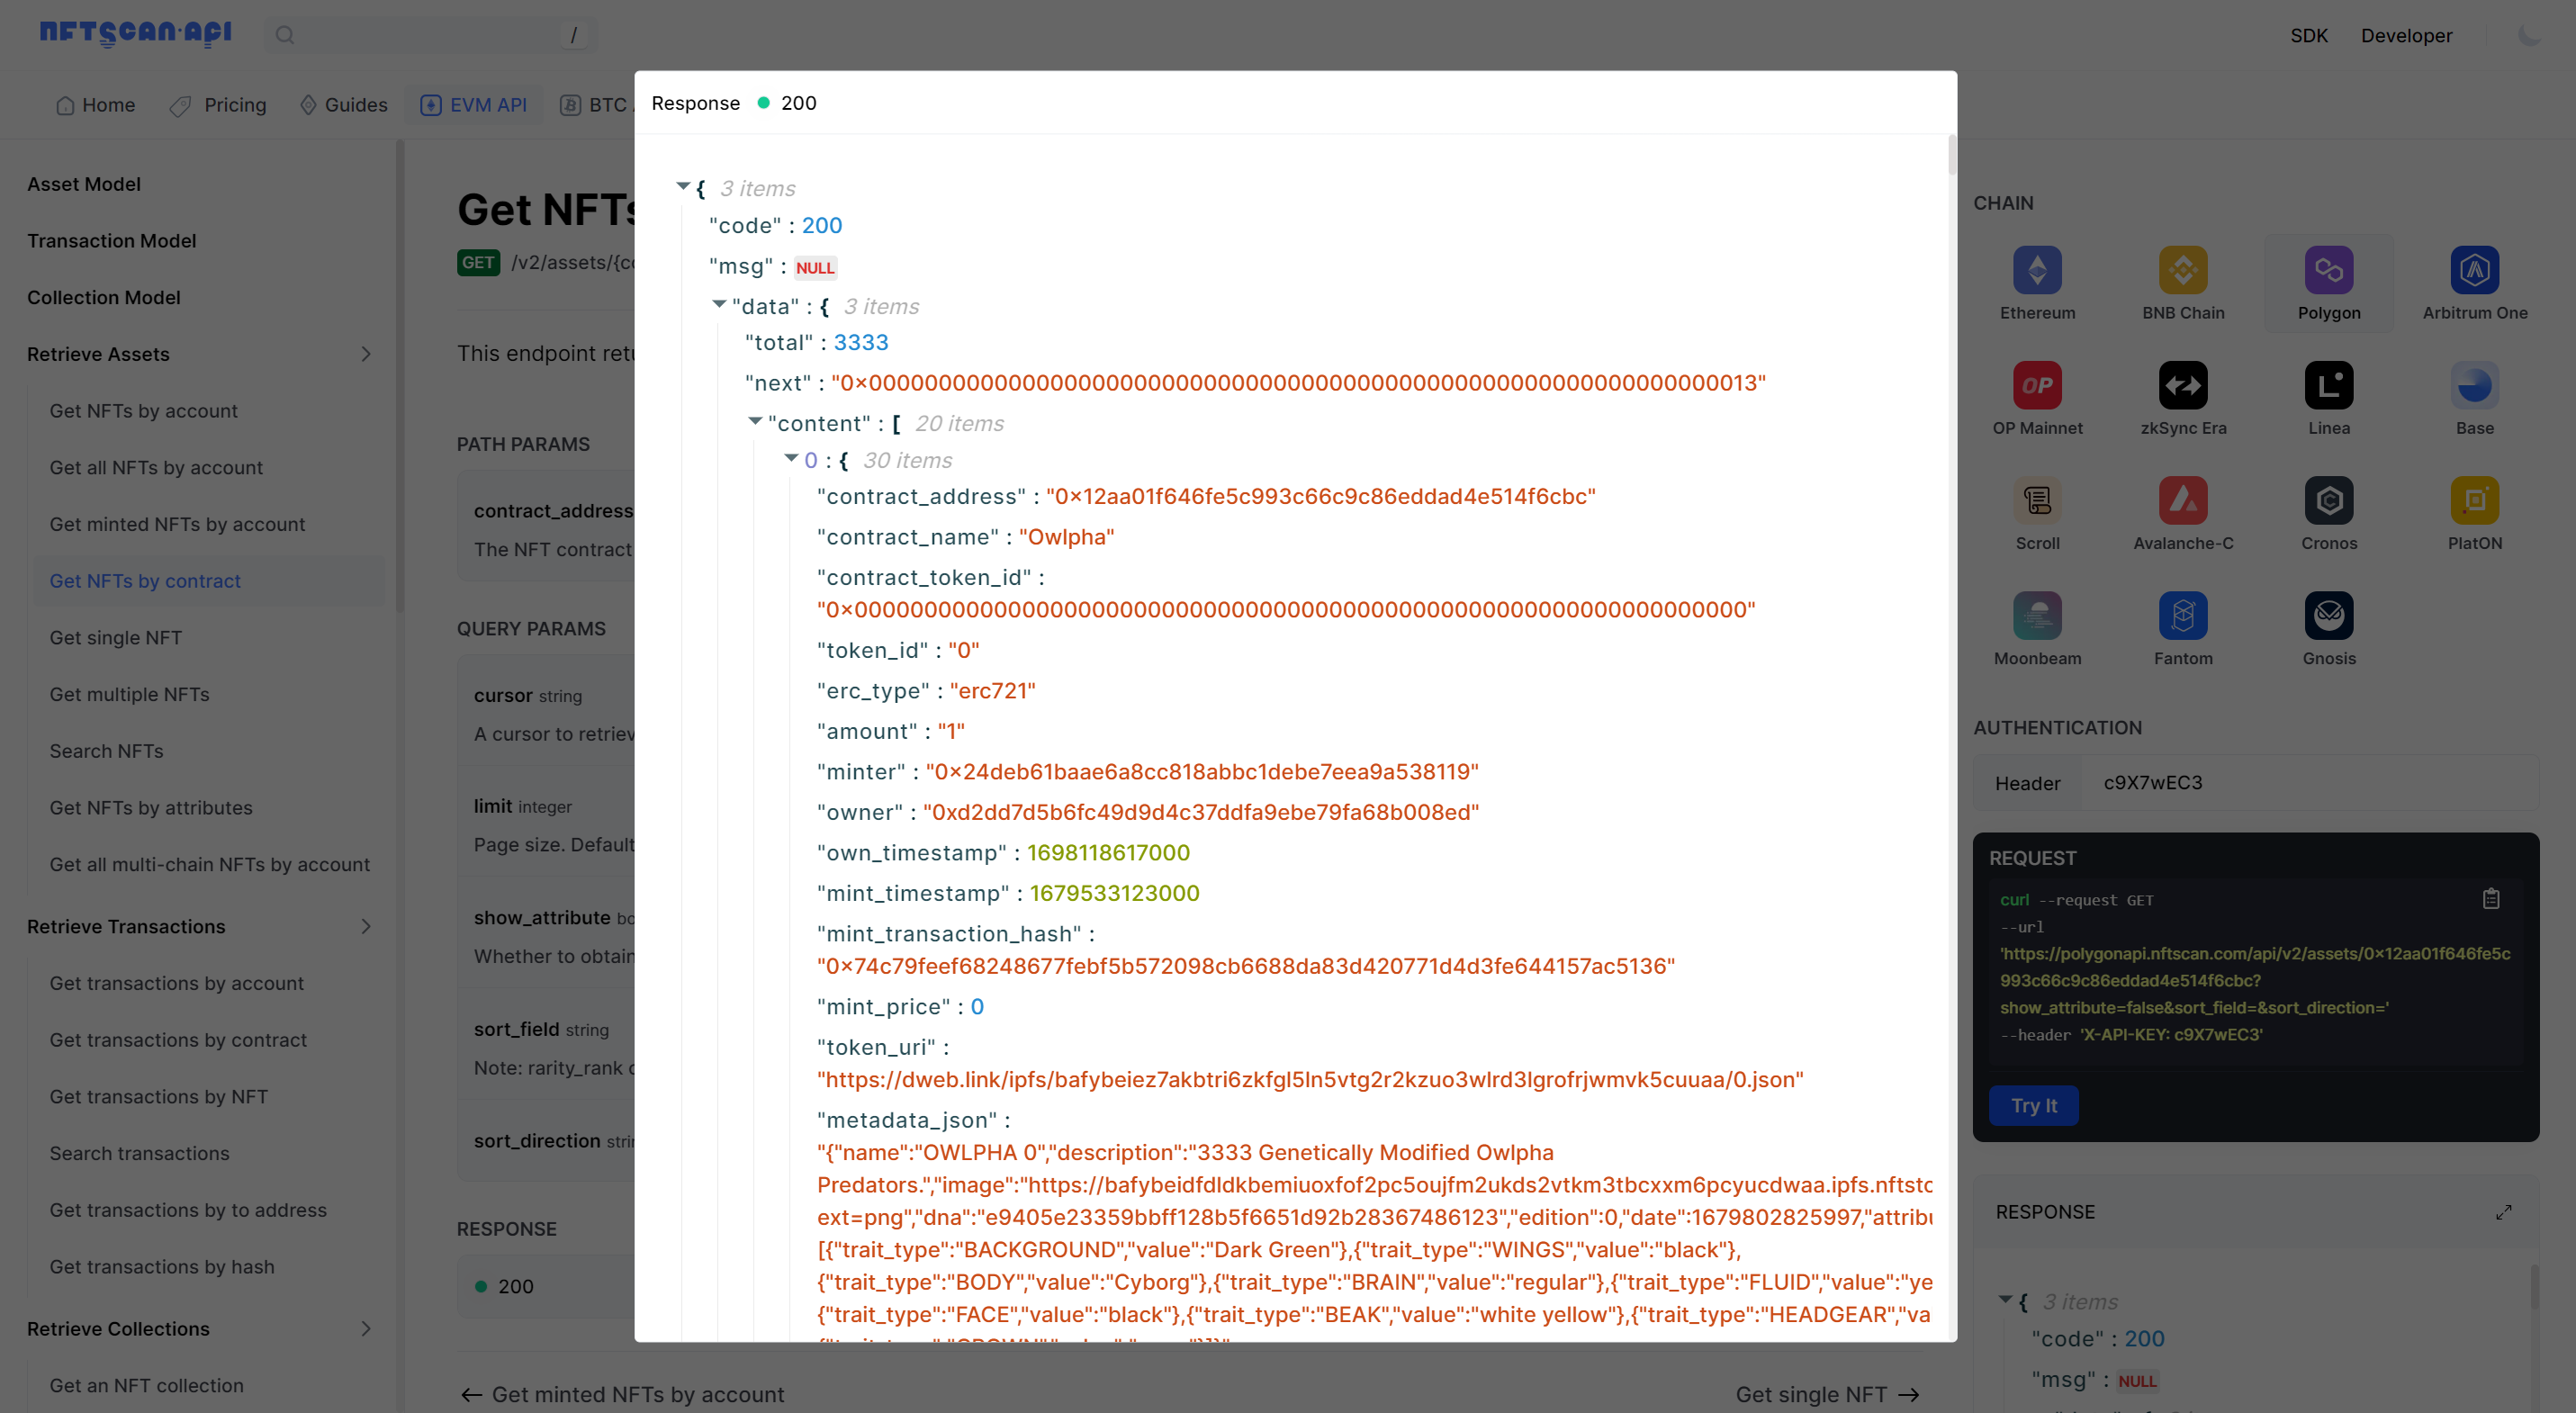This screenshot has width=2576, height=1413.
Task: Switch authentication to the Header option
Action: coord(2026,783)
